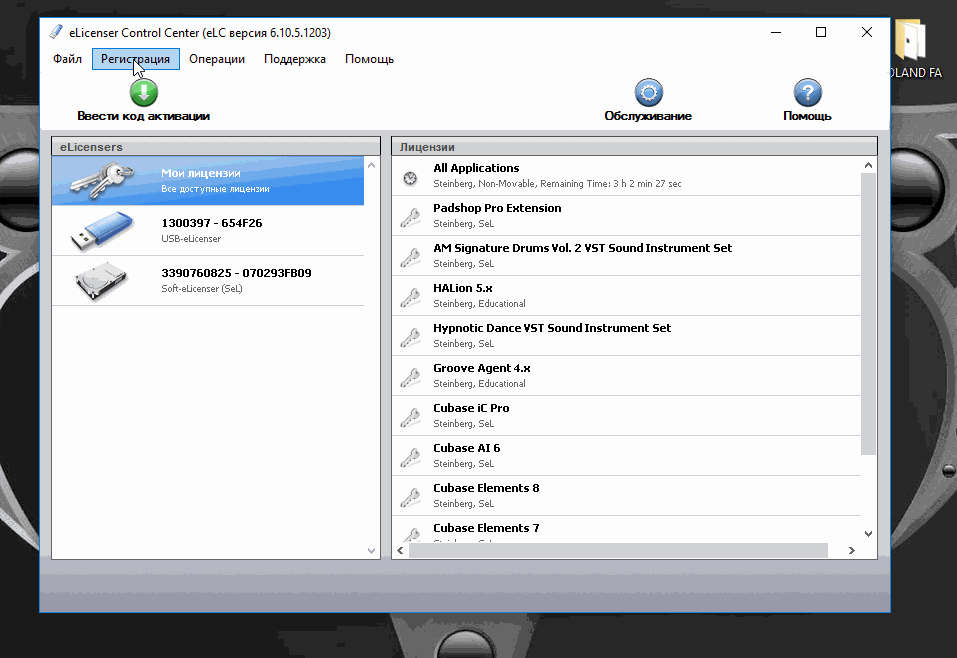Click the Soft-eLicenser (SeL) subtitle text
Image resolution: width=957 pixels, height=658 pixels.
(202, 289)
